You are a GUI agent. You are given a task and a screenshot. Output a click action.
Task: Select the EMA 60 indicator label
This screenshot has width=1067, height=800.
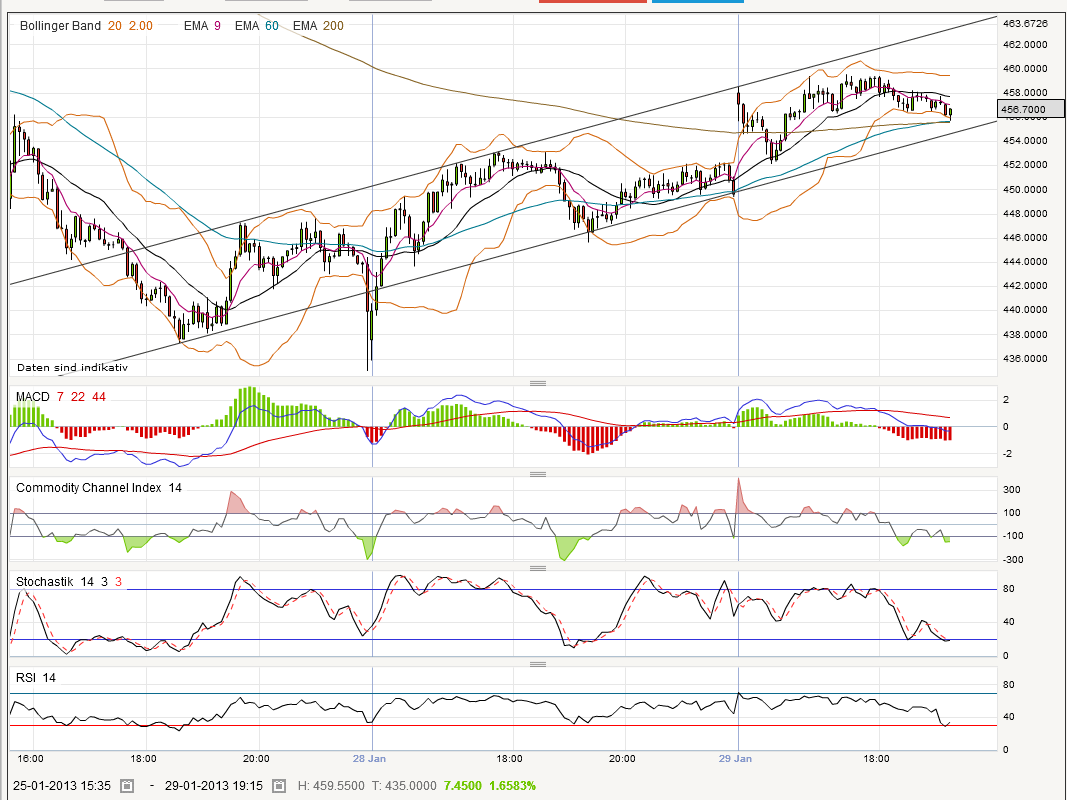[257, 26]
